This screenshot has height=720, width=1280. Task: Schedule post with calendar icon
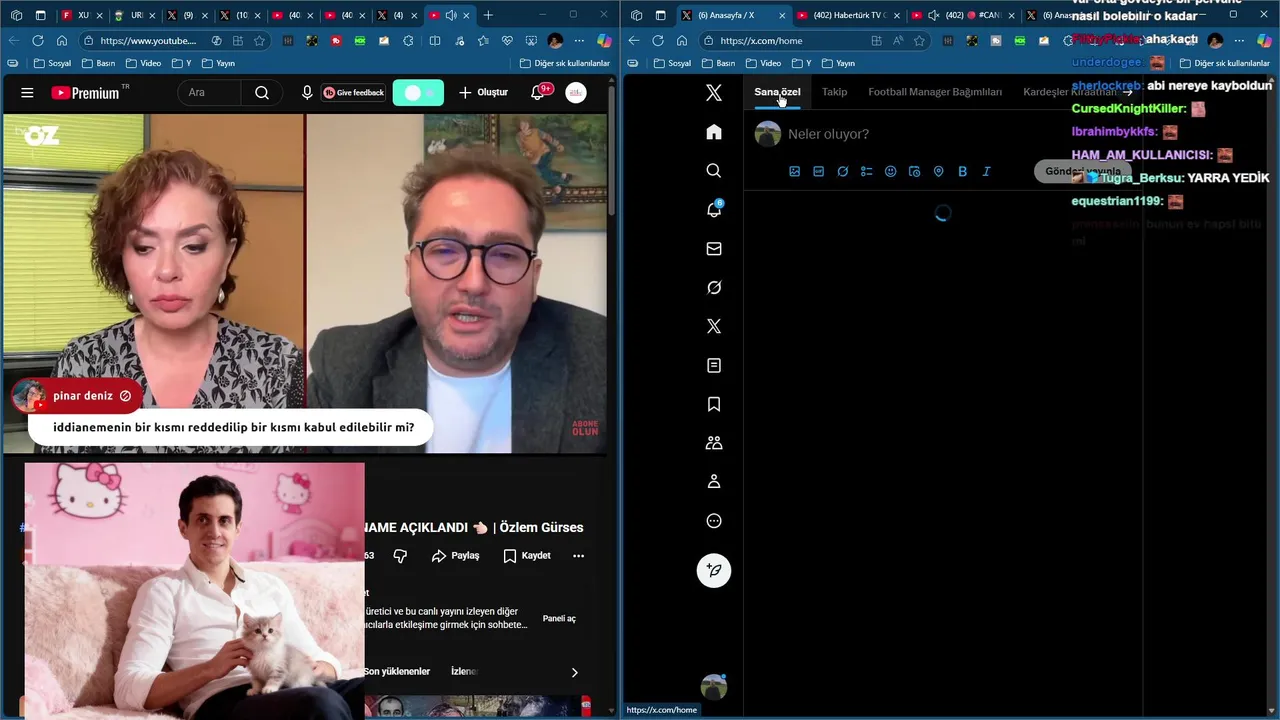click(915, 172)
